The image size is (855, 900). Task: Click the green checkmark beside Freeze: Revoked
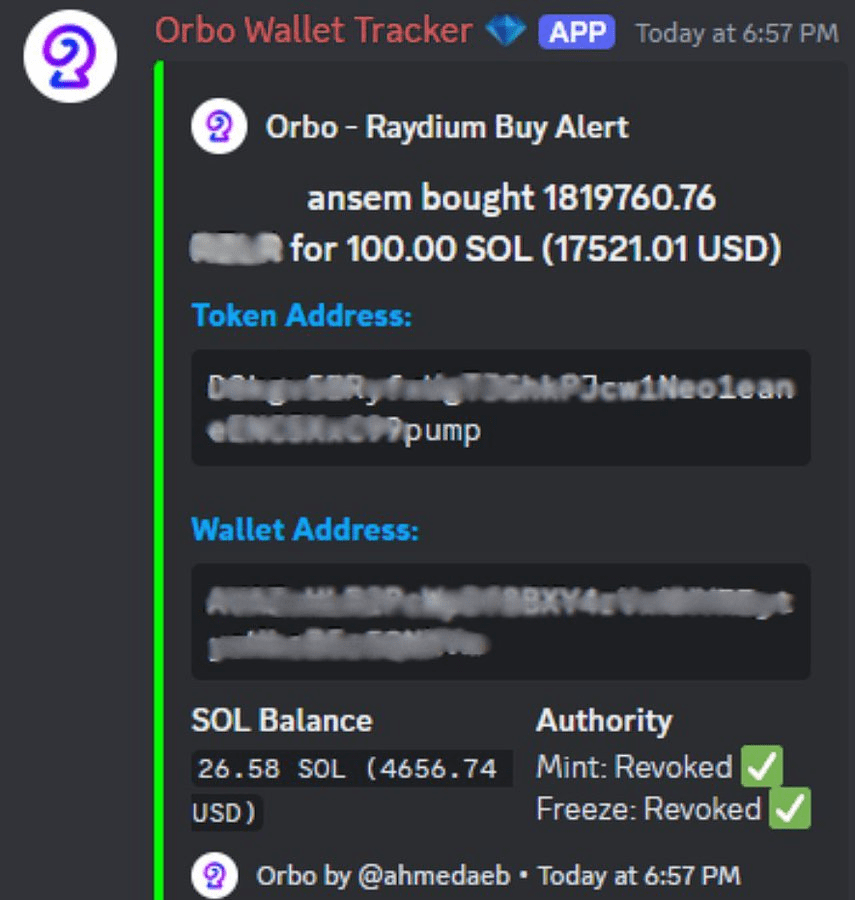pos(790,808)
